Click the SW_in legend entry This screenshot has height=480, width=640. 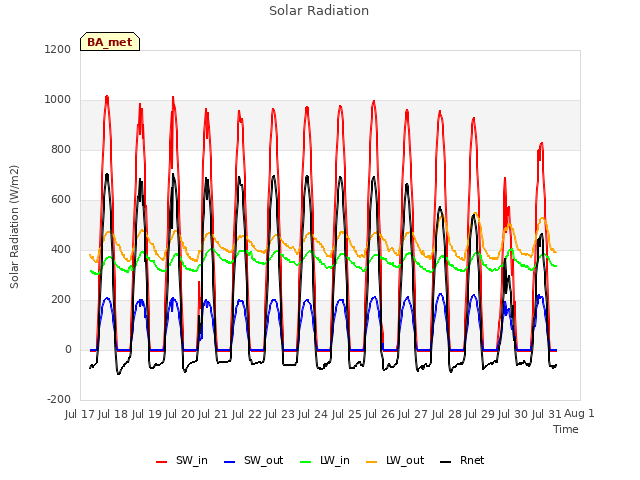[182, 461]
